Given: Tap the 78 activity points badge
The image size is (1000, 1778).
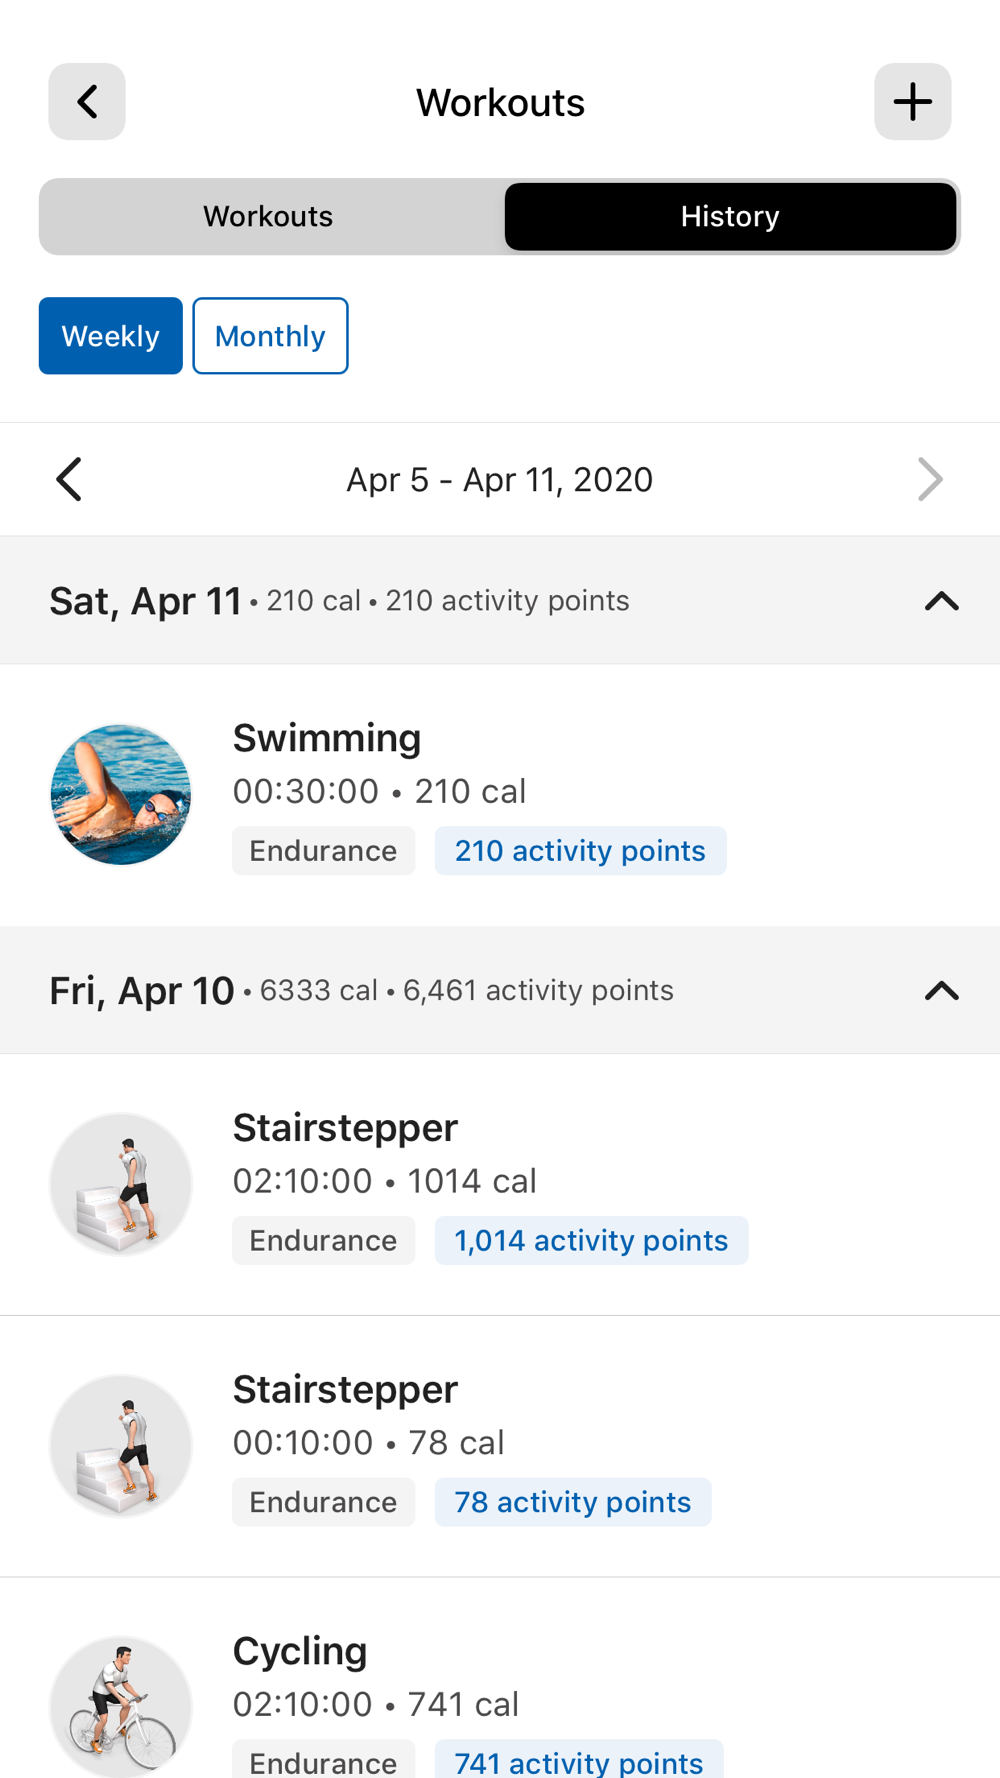Looking at the screenshot, I should (572, 1502).
